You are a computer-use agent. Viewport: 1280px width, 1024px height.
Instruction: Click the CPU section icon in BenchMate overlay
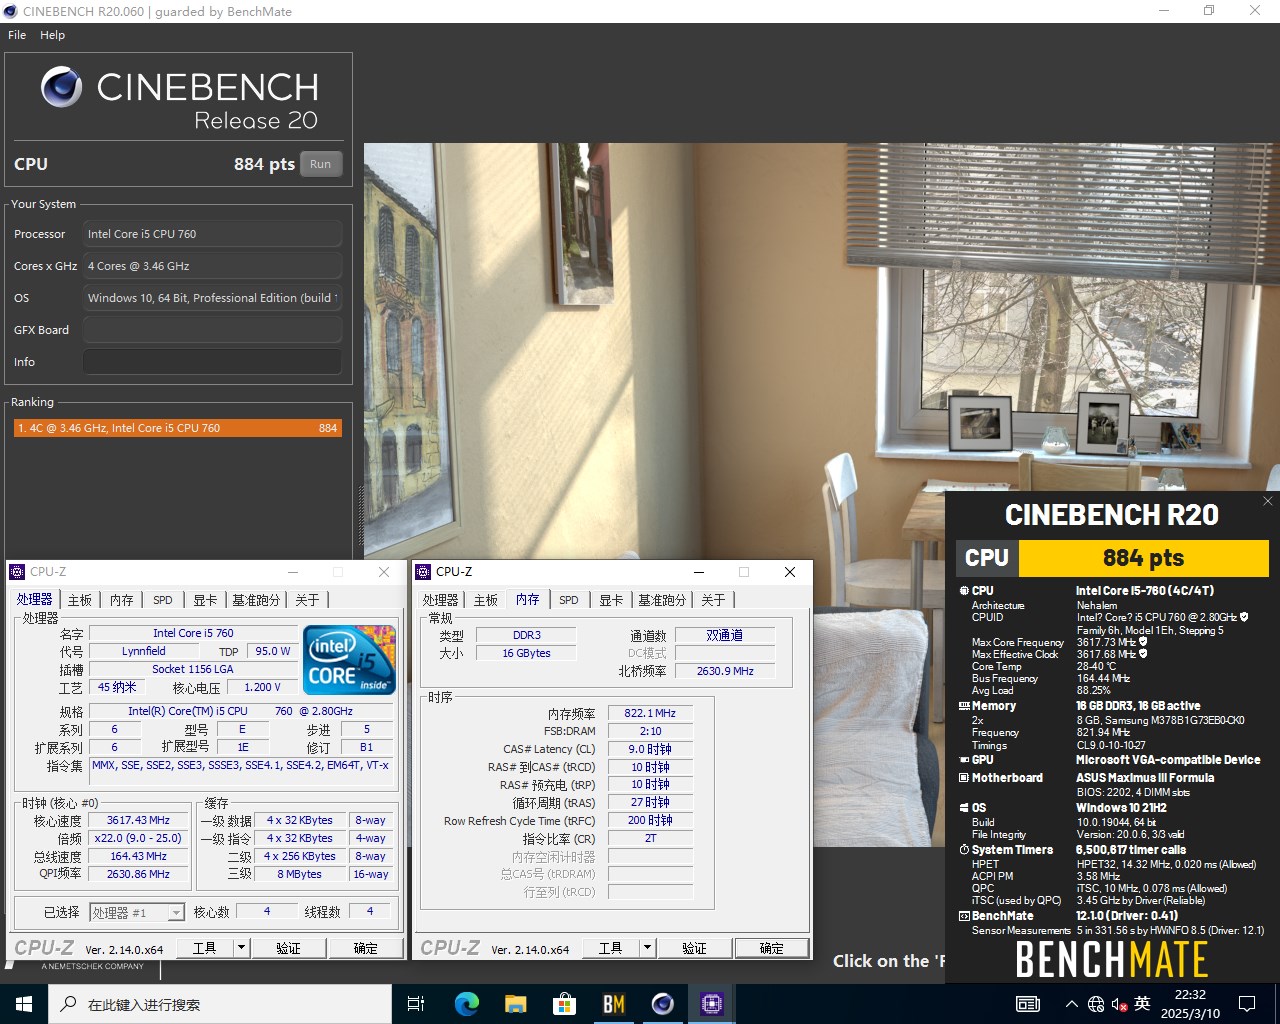pyautogui.click(x=965, y=591)
